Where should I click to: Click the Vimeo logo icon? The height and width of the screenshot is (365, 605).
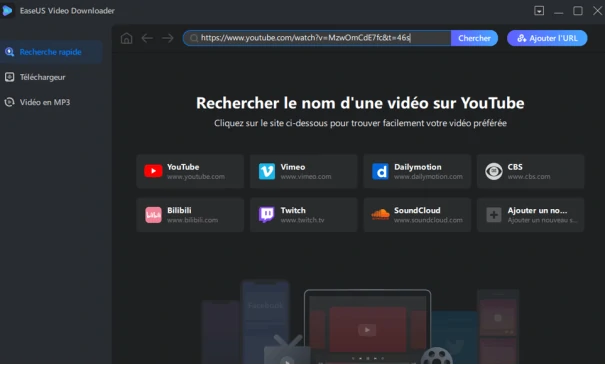[267, 171]
